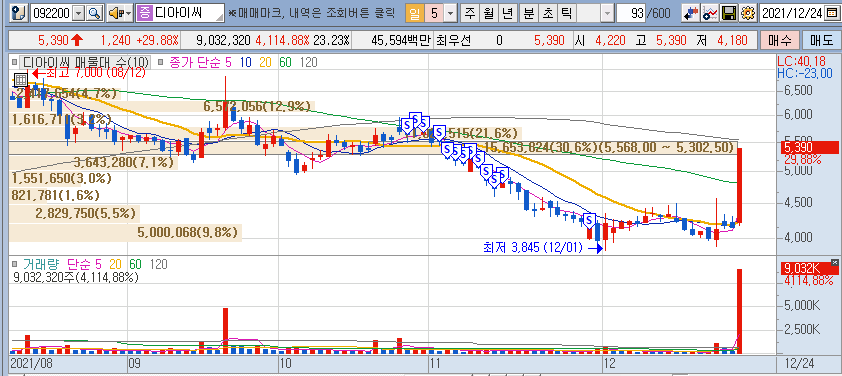
Task: Open the speaker icon dropdown arrow
Action: click(x=128, y=13)
